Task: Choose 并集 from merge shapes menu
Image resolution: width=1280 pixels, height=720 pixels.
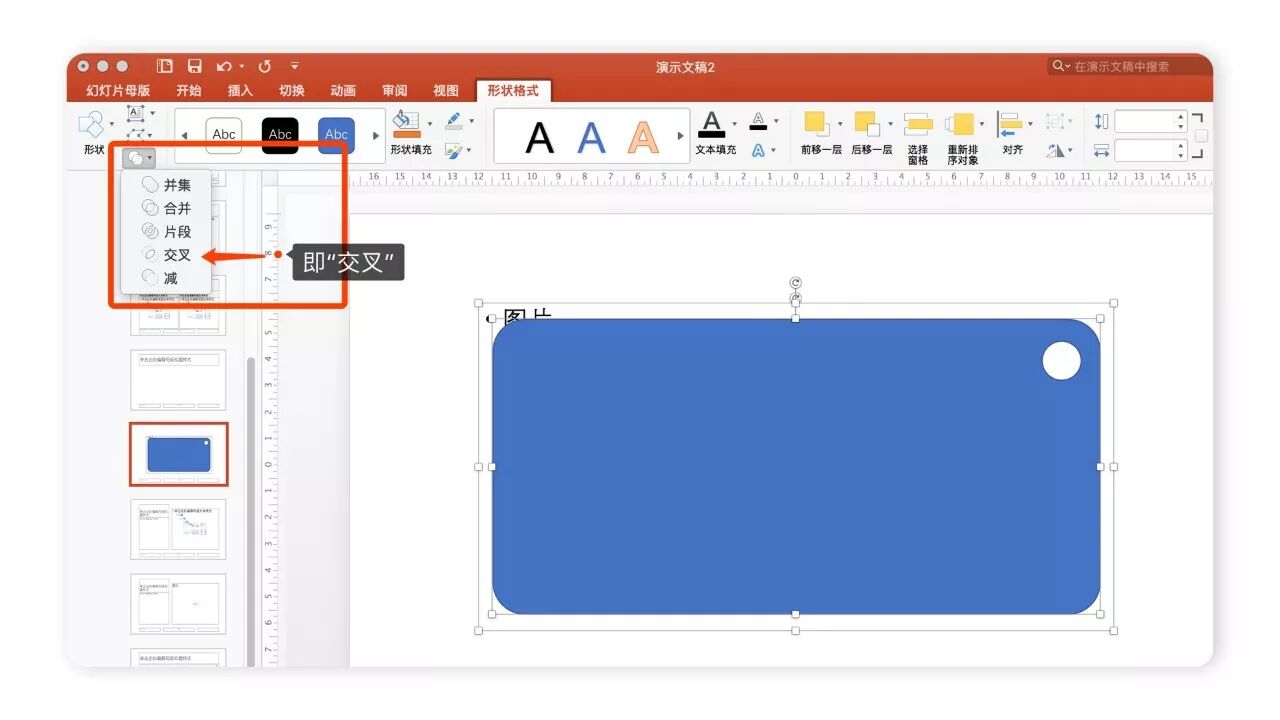Action: (x=166, y=185)
